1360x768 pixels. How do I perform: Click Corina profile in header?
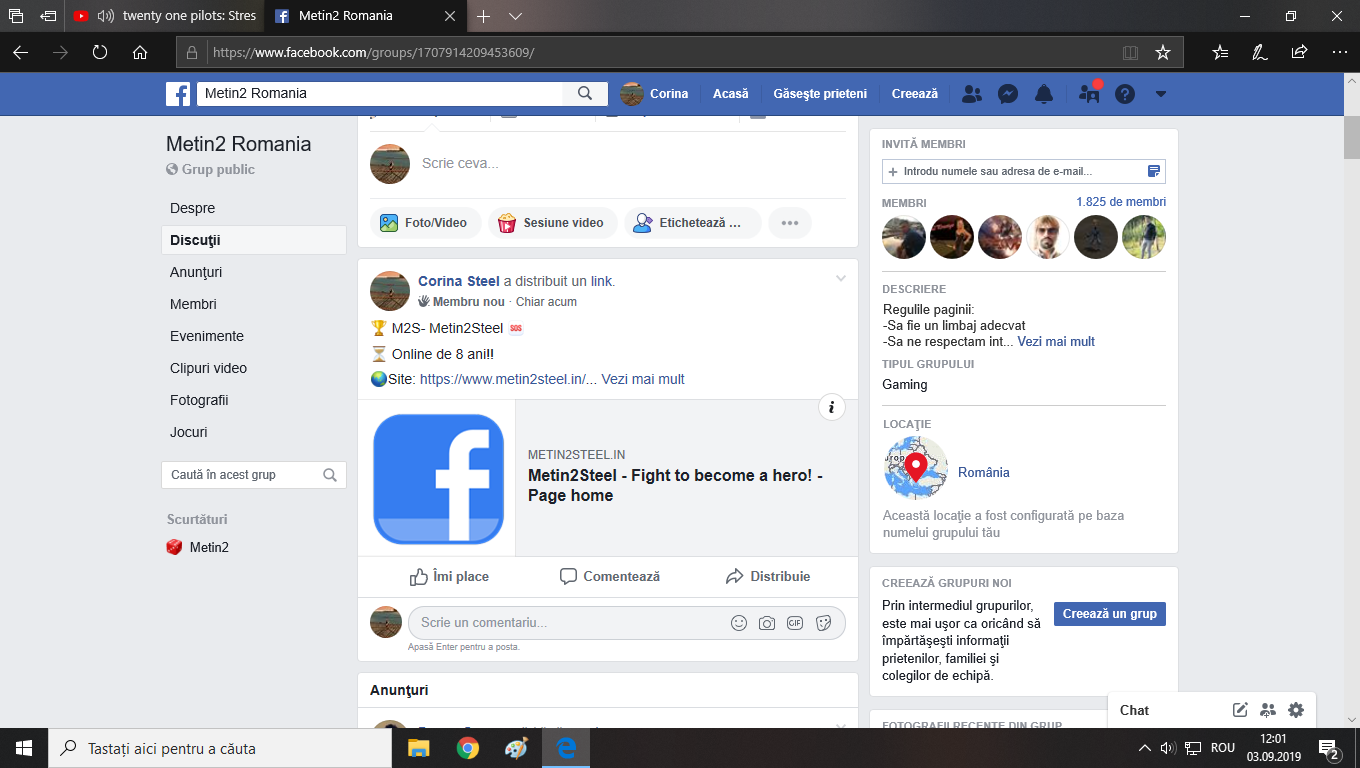coord(655,94)
